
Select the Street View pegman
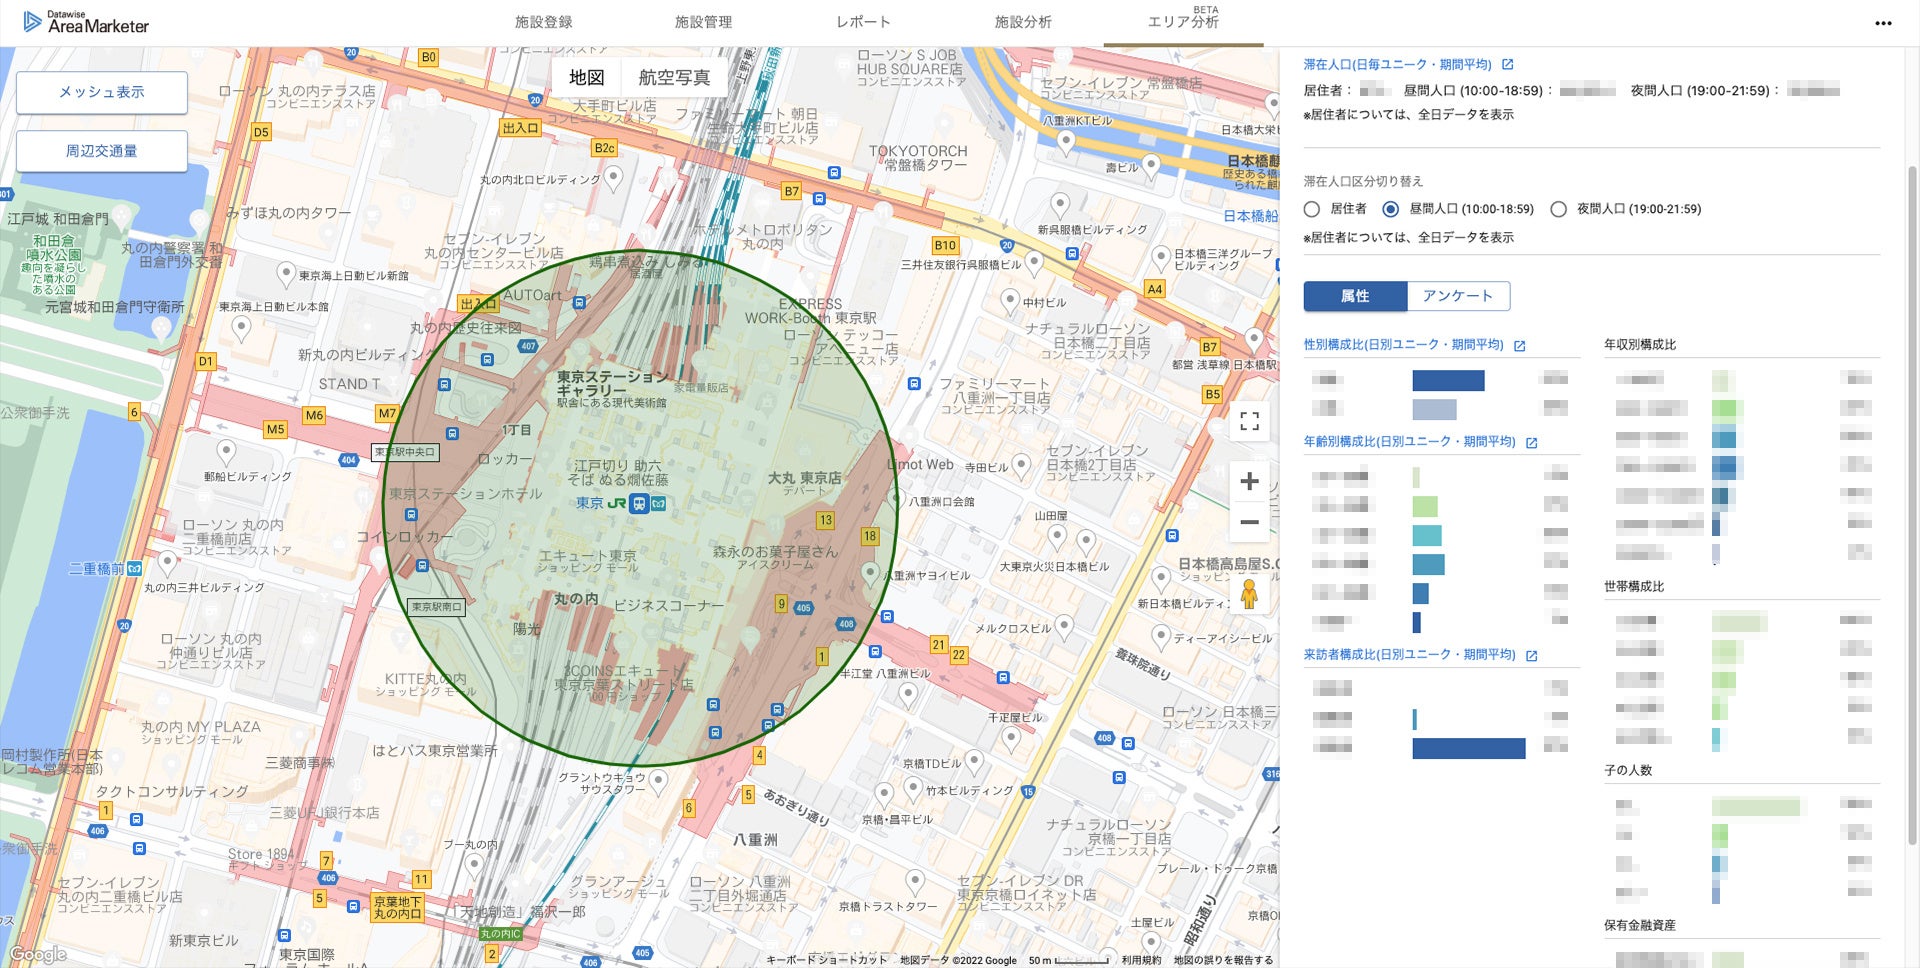tap(1249, 594)
